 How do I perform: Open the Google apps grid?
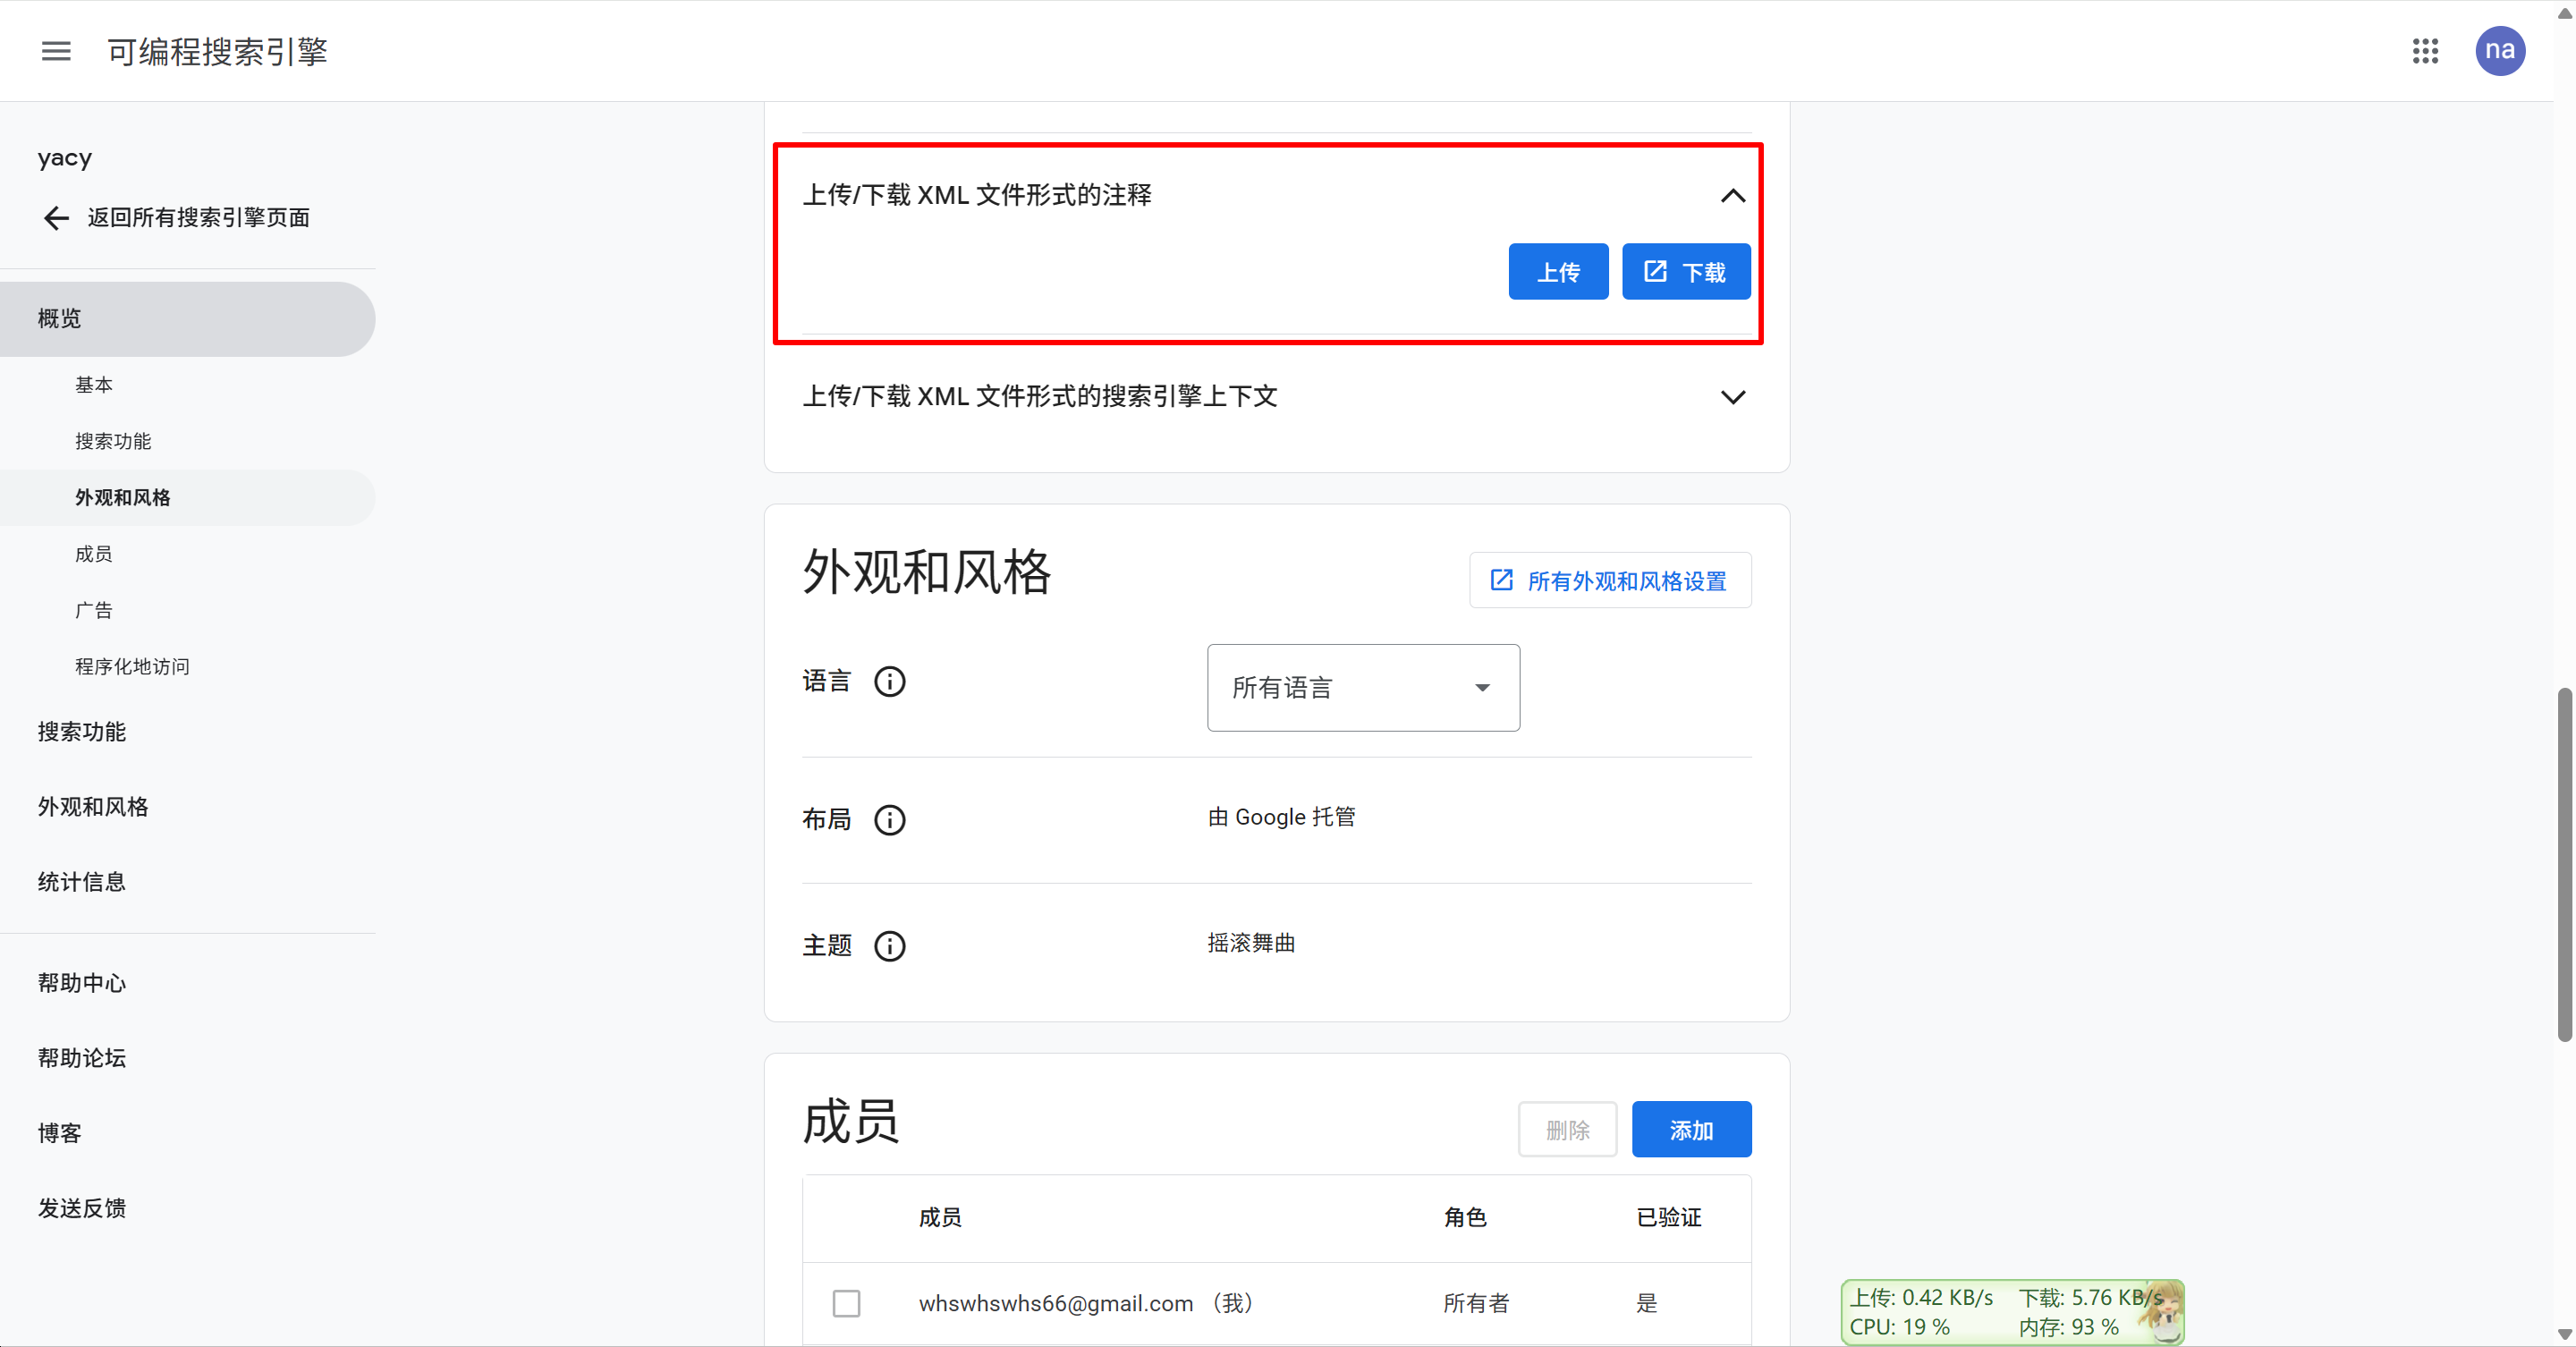(2425, 51)
